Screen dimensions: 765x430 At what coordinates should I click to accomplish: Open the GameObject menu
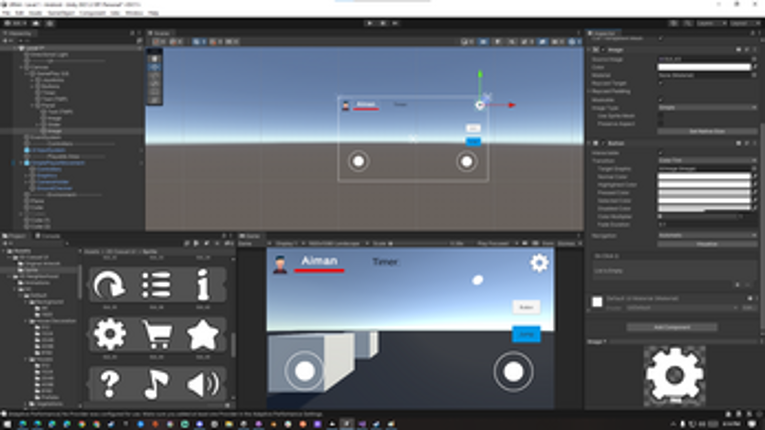(61, 13)
